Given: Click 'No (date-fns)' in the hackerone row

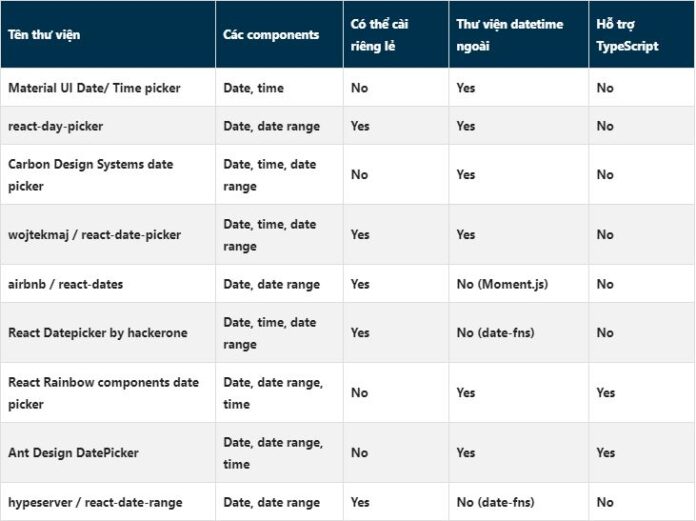Looking at the screenshot, I should pos(495,333).
